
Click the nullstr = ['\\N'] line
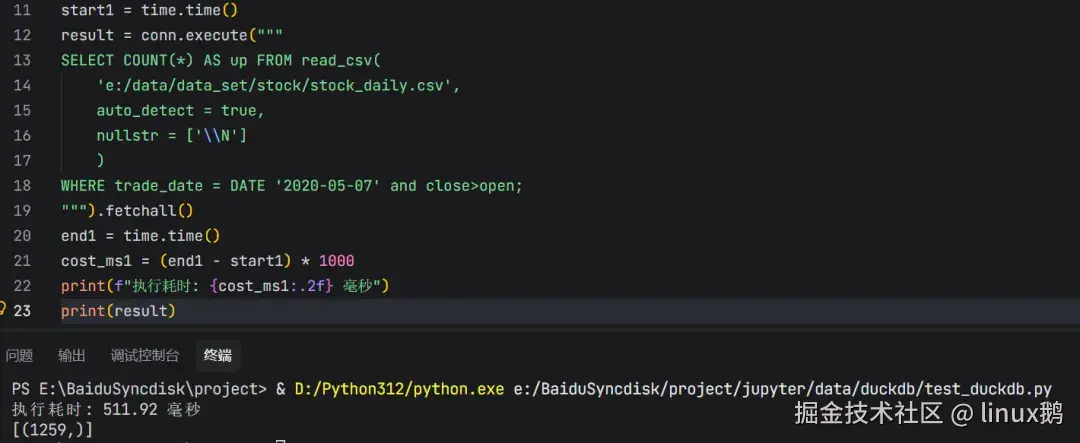(x=172, y=136)
